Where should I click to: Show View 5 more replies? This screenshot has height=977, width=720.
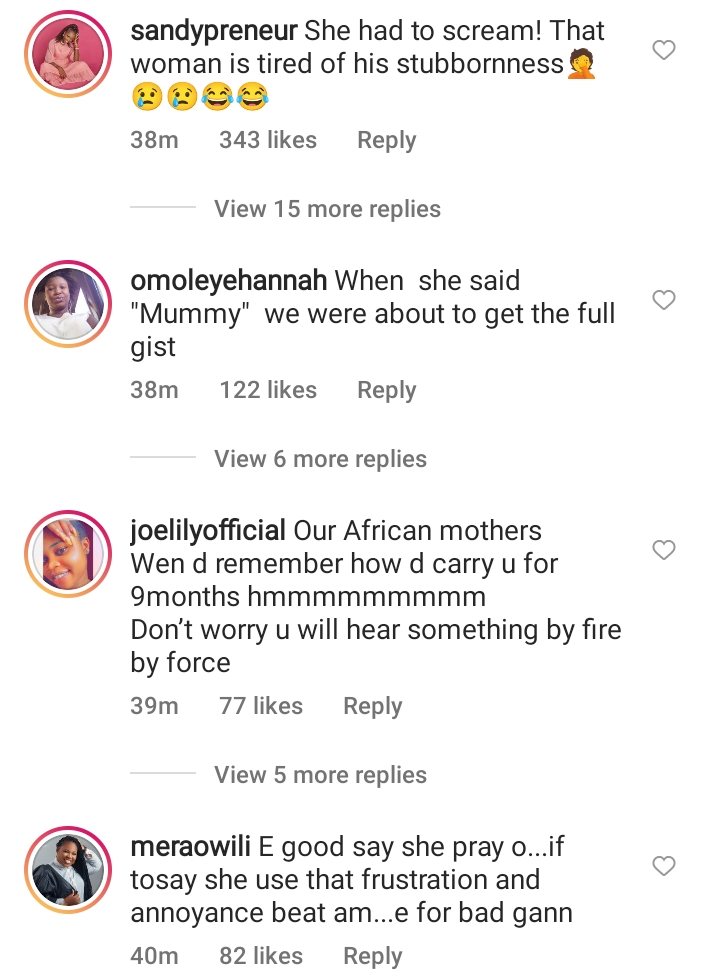(x=320, y=775)
